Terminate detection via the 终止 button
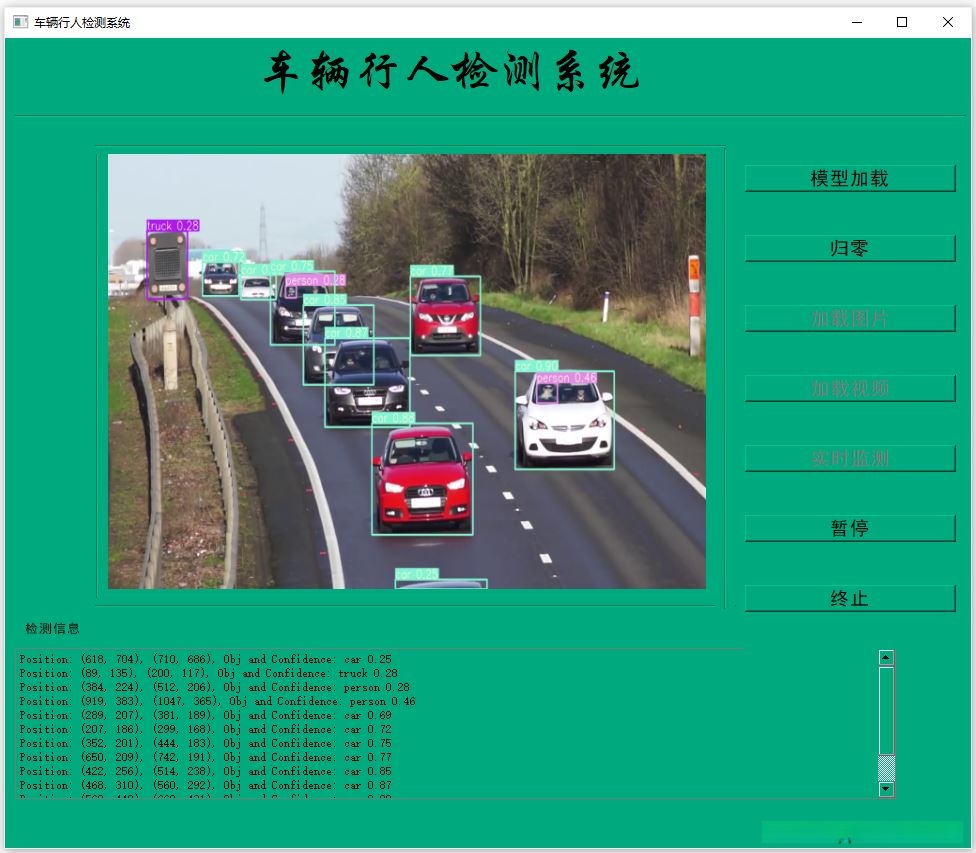 (x=849, y=598)
